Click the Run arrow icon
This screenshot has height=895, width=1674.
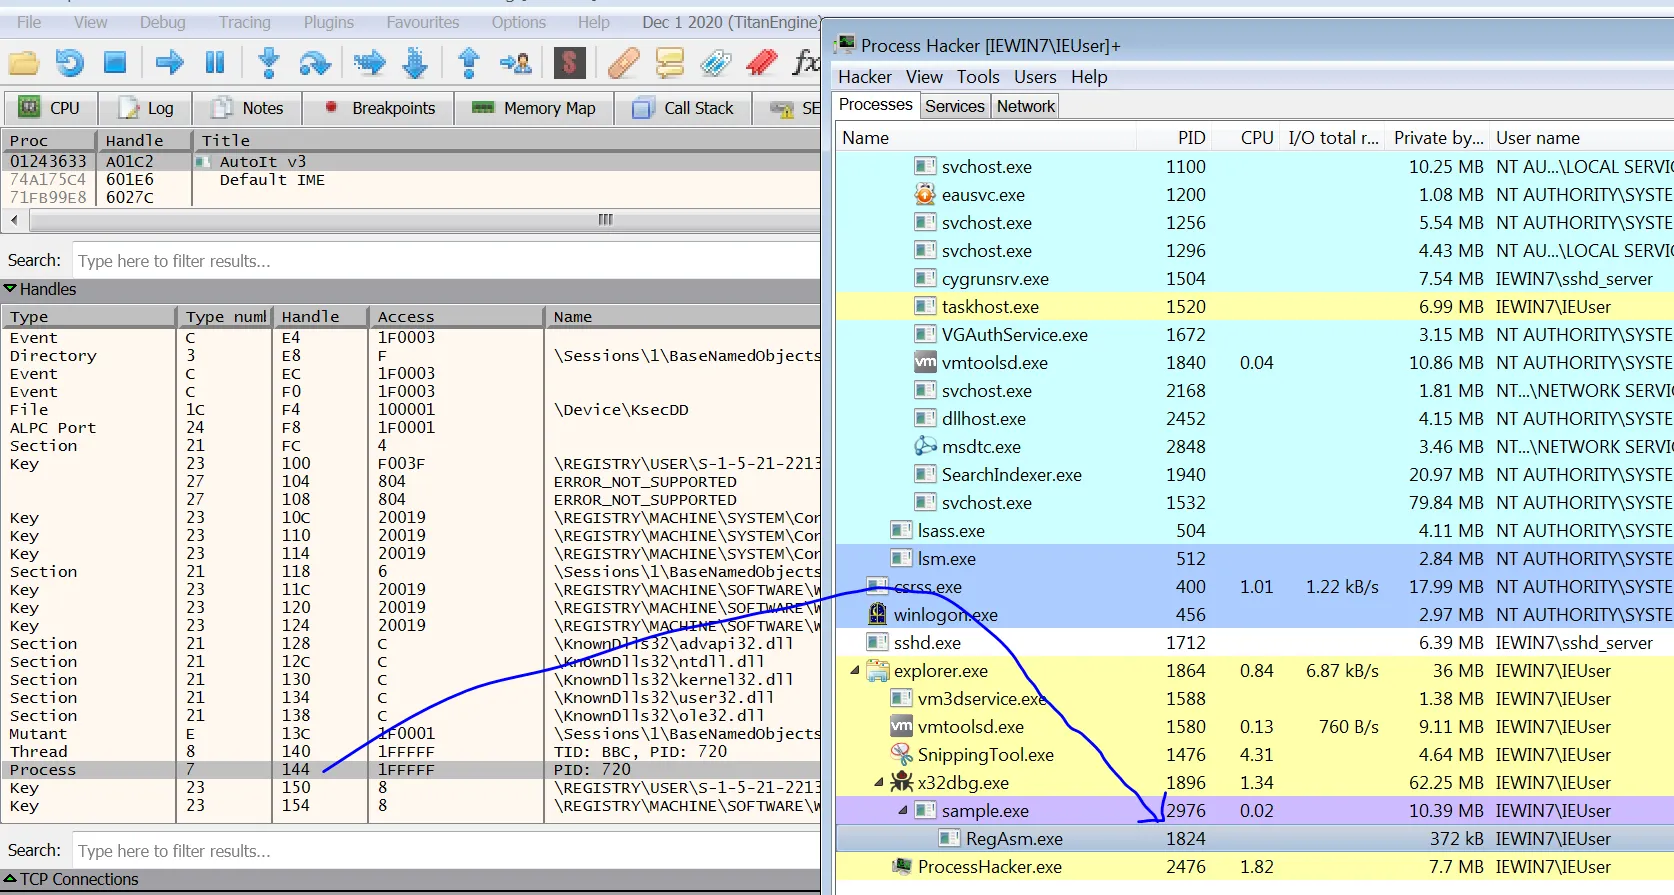coord(169,63)
